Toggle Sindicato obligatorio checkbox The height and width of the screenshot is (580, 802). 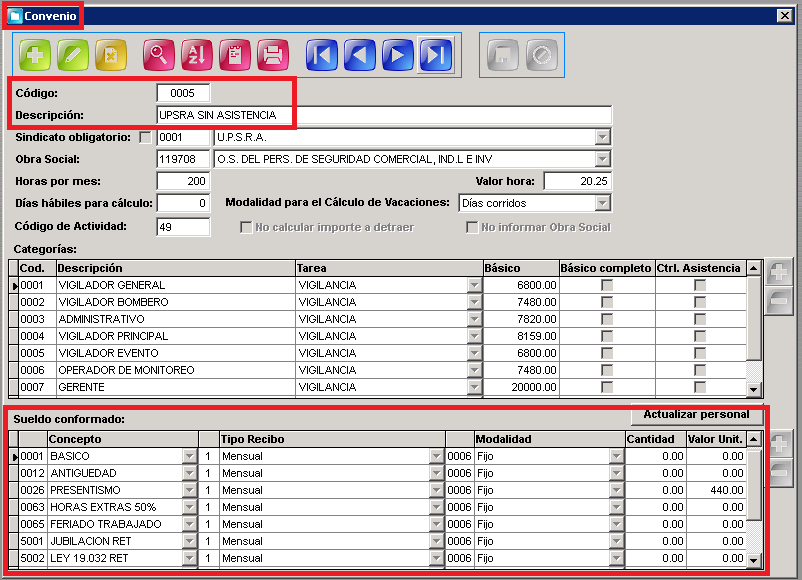(x=146, y=137)
